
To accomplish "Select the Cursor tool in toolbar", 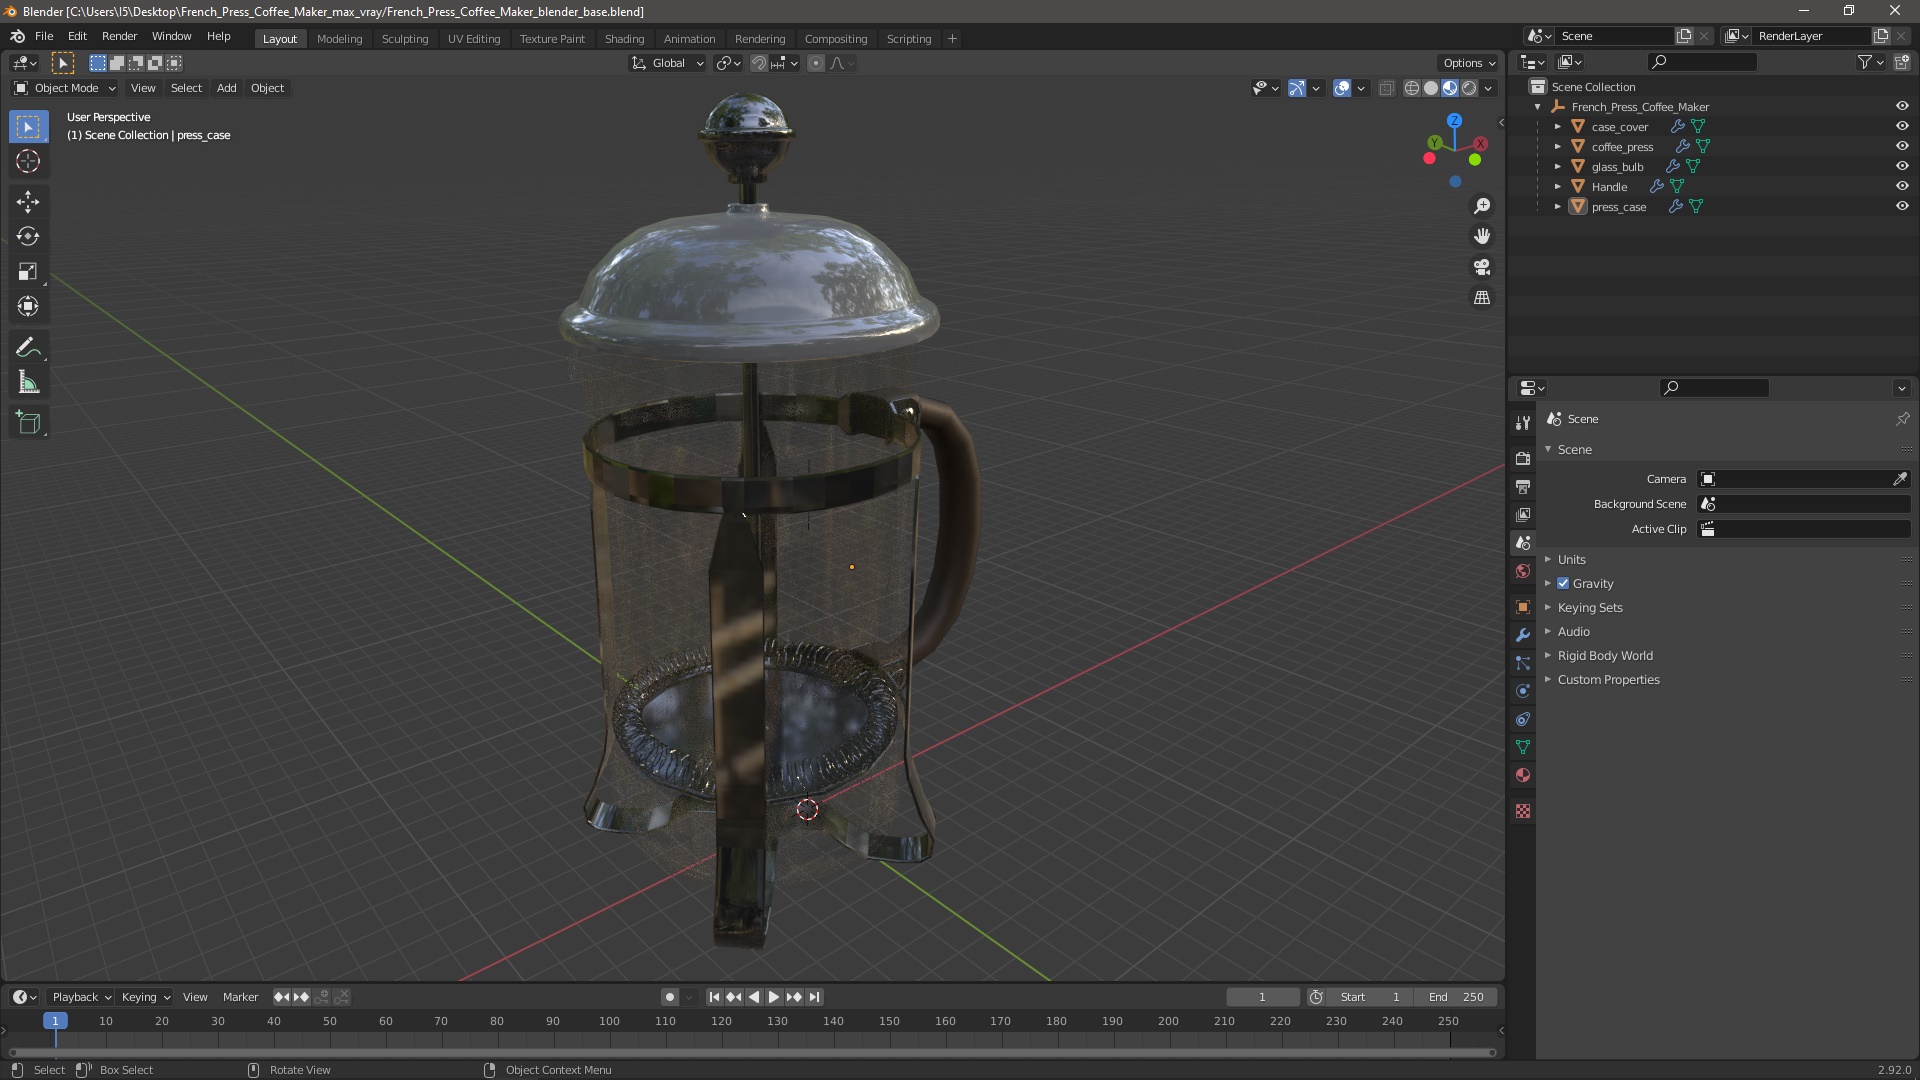I will point(28,161).
